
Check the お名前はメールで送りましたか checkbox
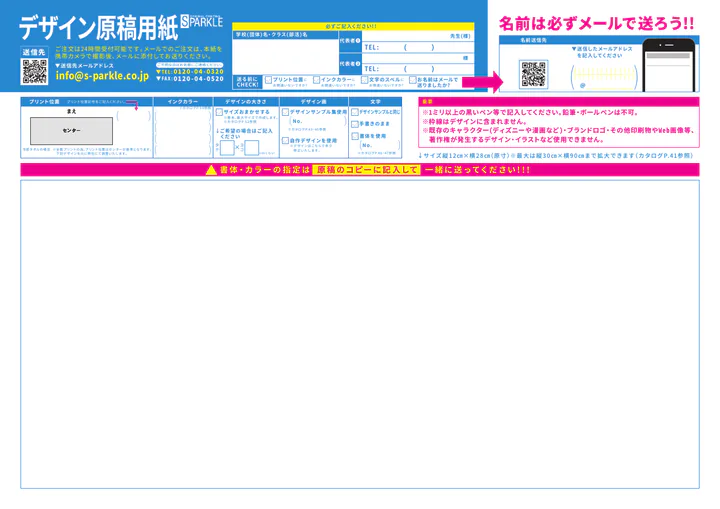tap(413, 80)
